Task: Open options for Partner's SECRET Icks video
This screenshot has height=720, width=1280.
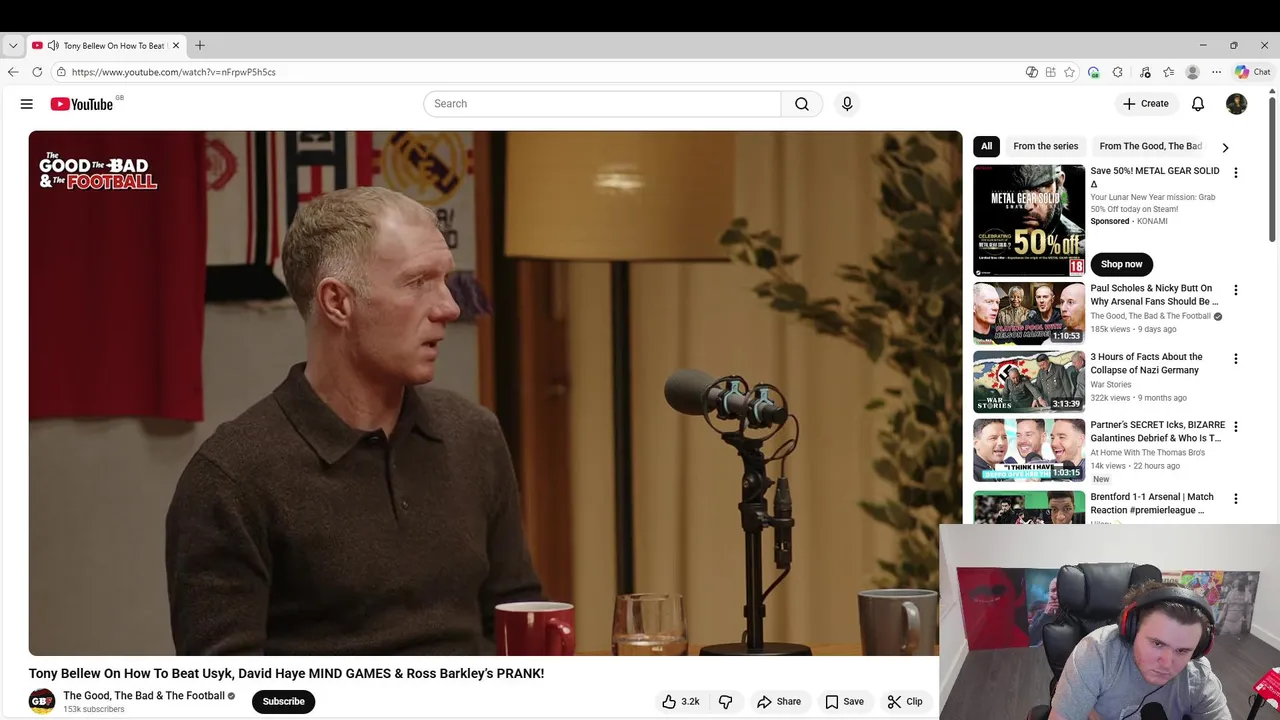Action: (x=1236, y=427)
